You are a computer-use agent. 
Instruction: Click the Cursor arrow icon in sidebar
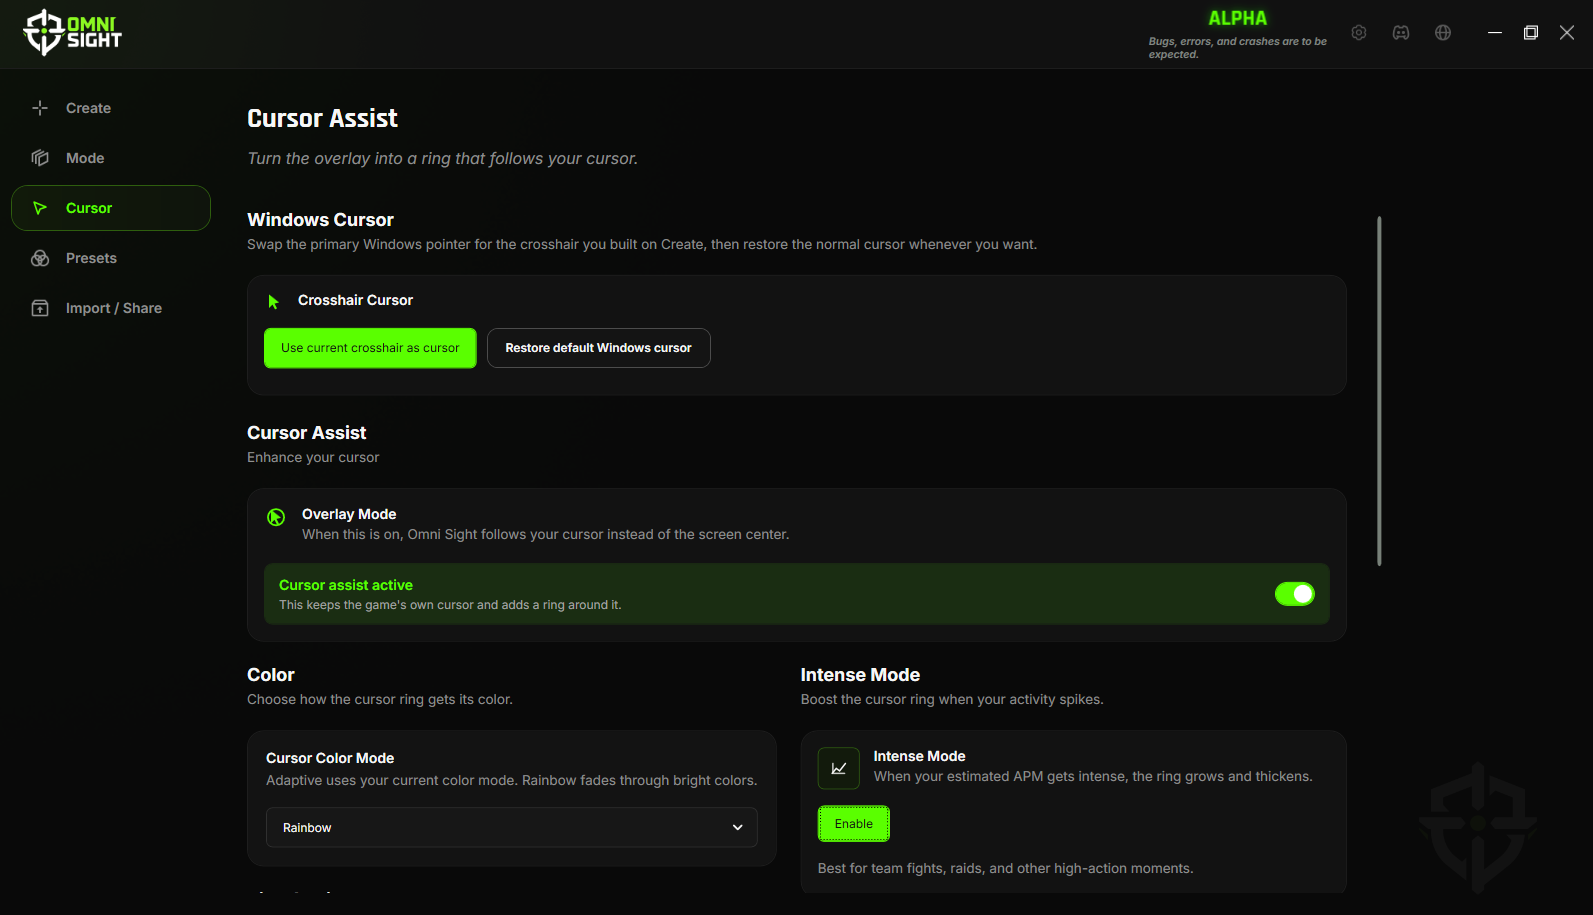coord(40,208)
